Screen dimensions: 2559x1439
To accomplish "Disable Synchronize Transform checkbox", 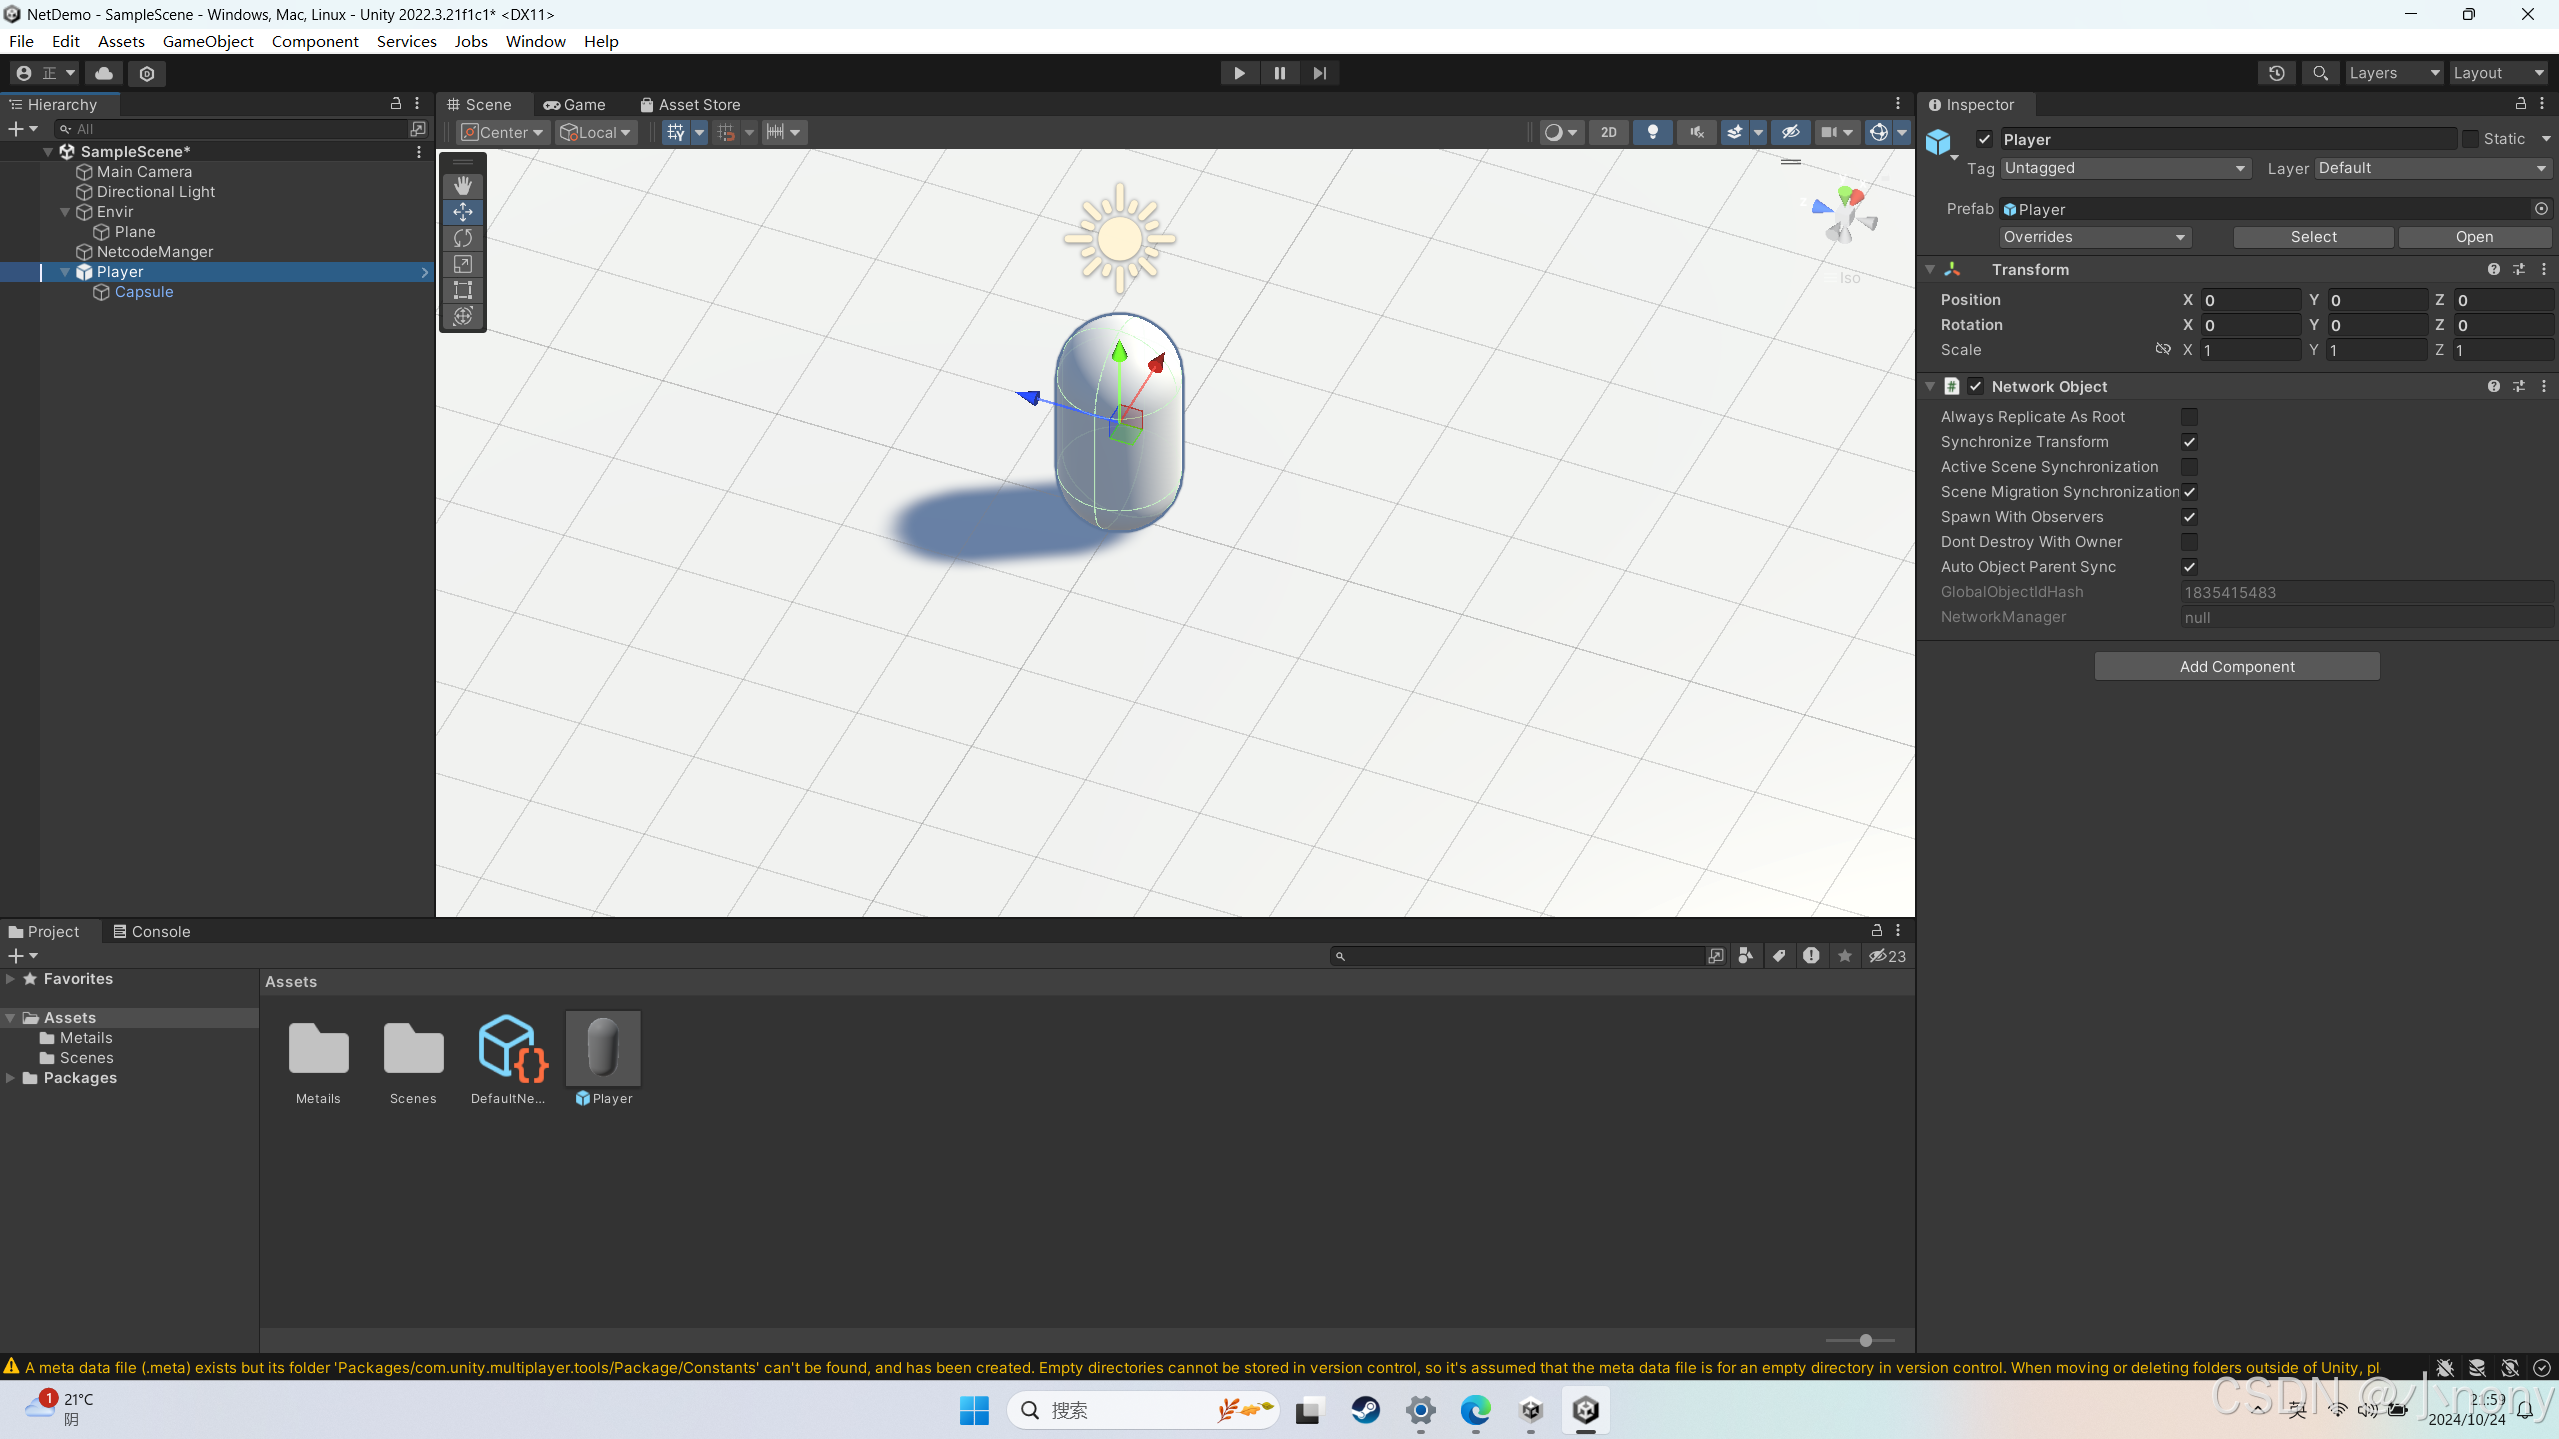I will (2188, 441).
